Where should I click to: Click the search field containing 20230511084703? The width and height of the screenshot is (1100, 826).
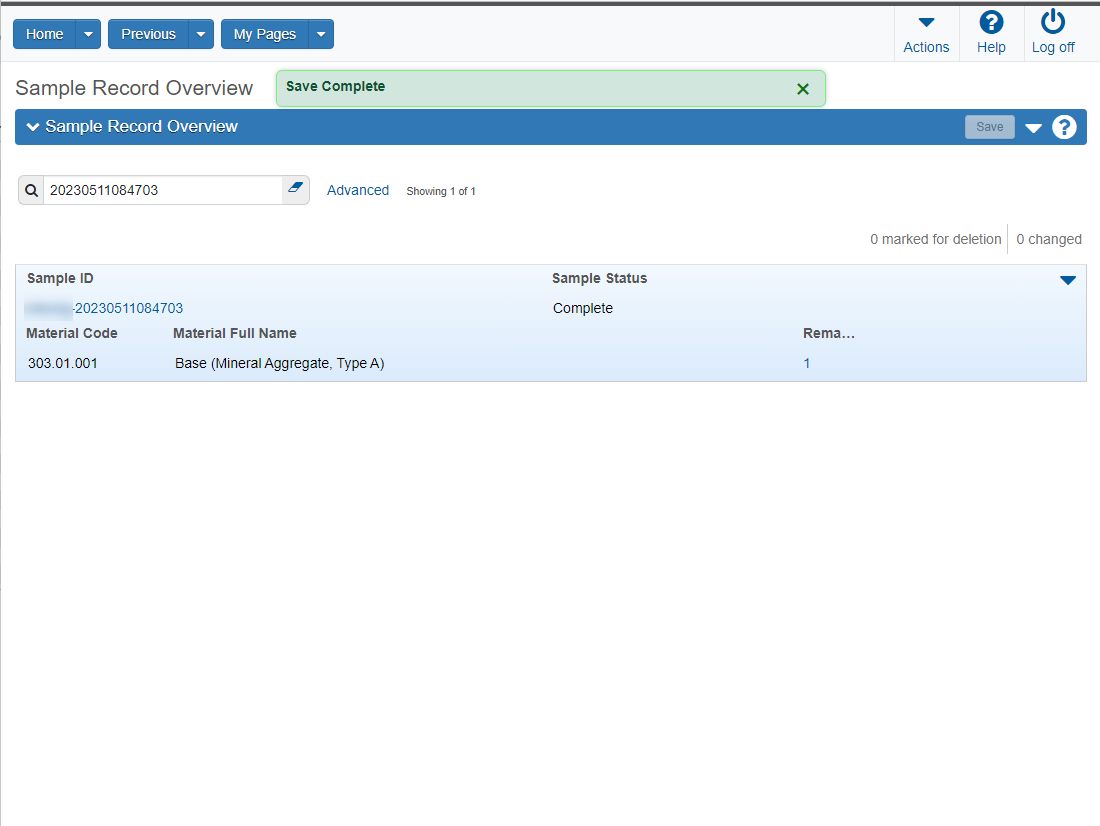[163, 190]
